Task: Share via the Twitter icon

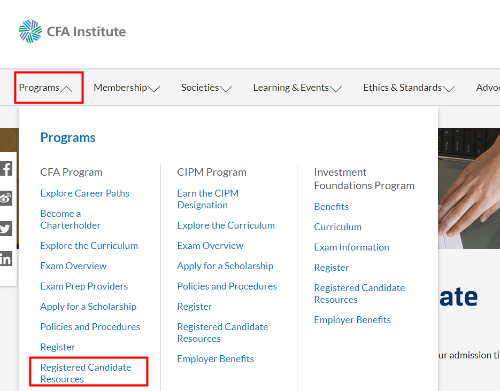Action: (6, 229)
